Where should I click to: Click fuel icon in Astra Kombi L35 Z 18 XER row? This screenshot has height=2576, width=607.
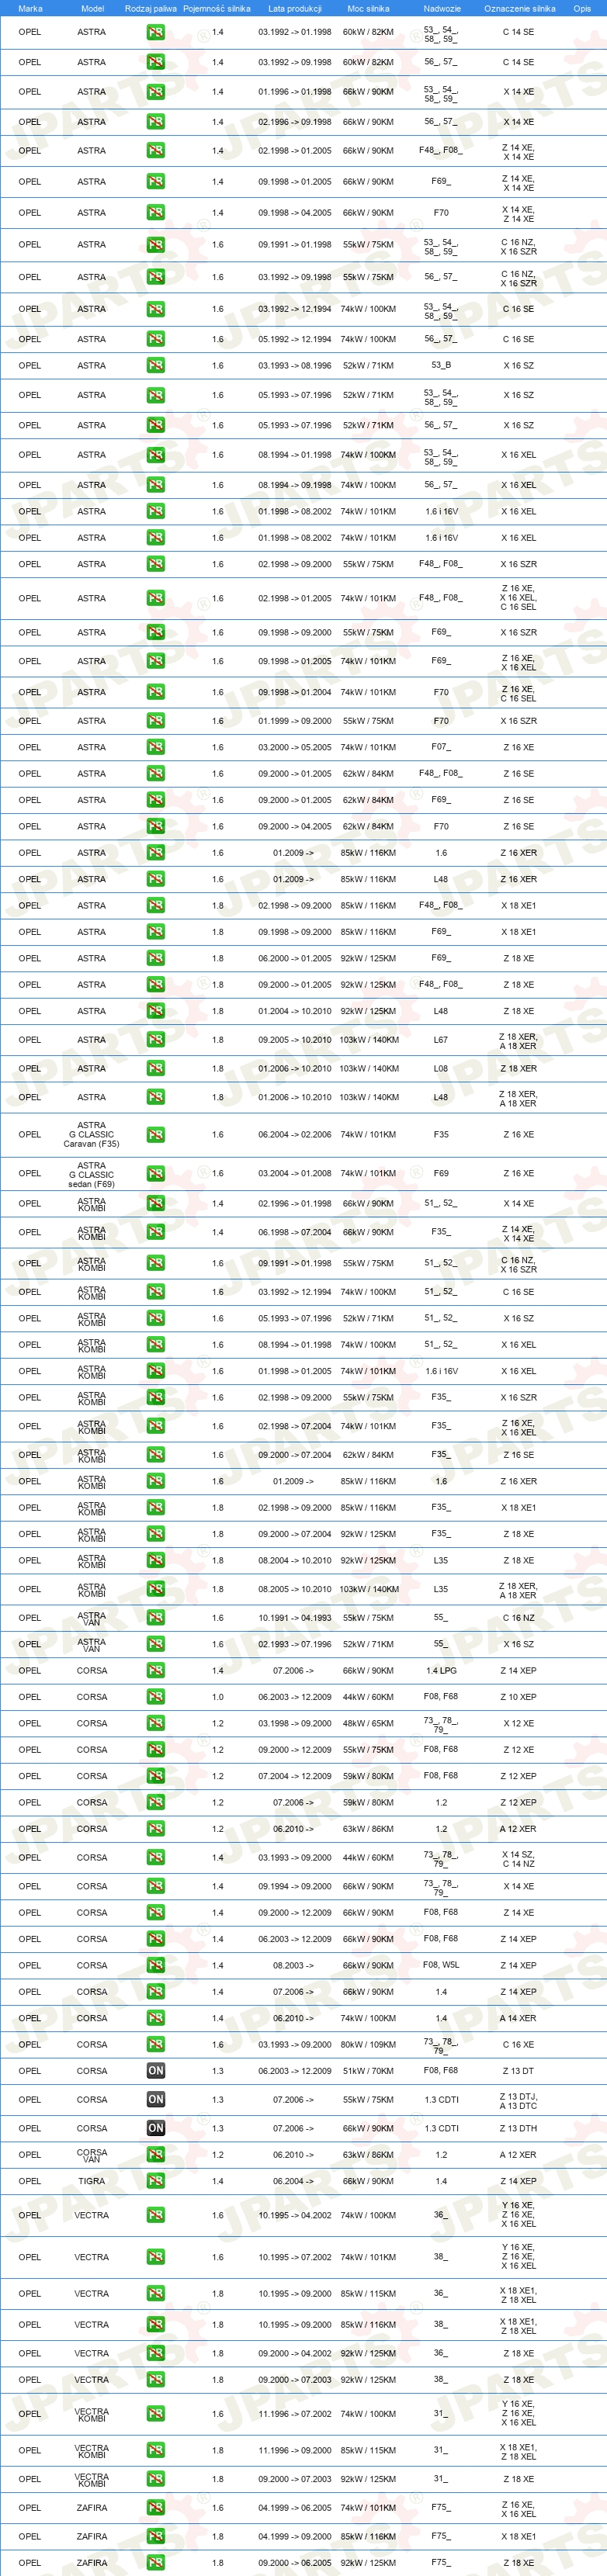click(156, 1588)
